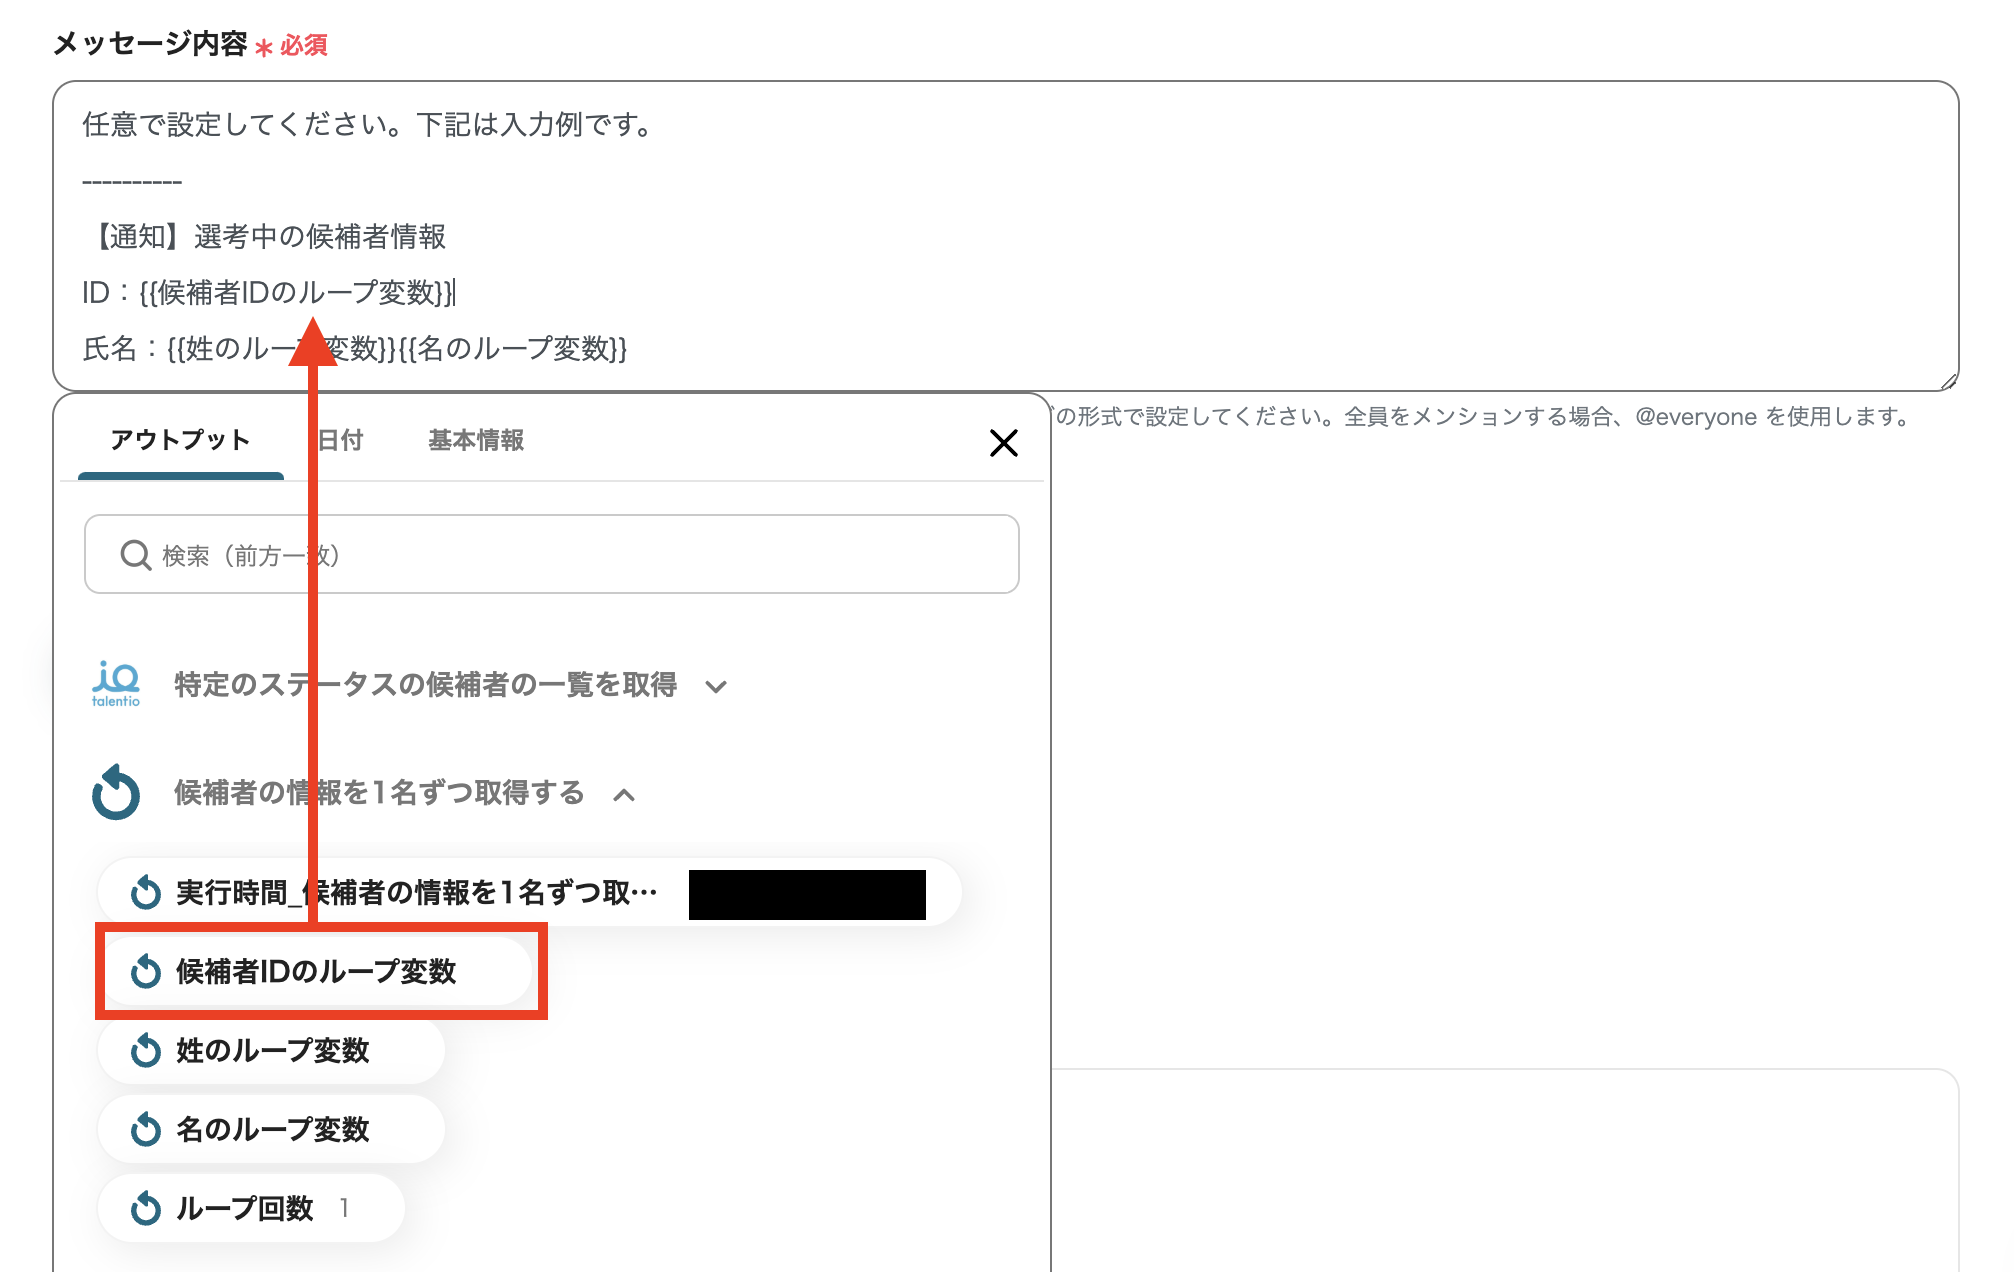This screenshot has width=2014, height=1272.
Task: Click the loop icon beside 候補者の情報を1名ずつ取得する
Action: [117, 794]
